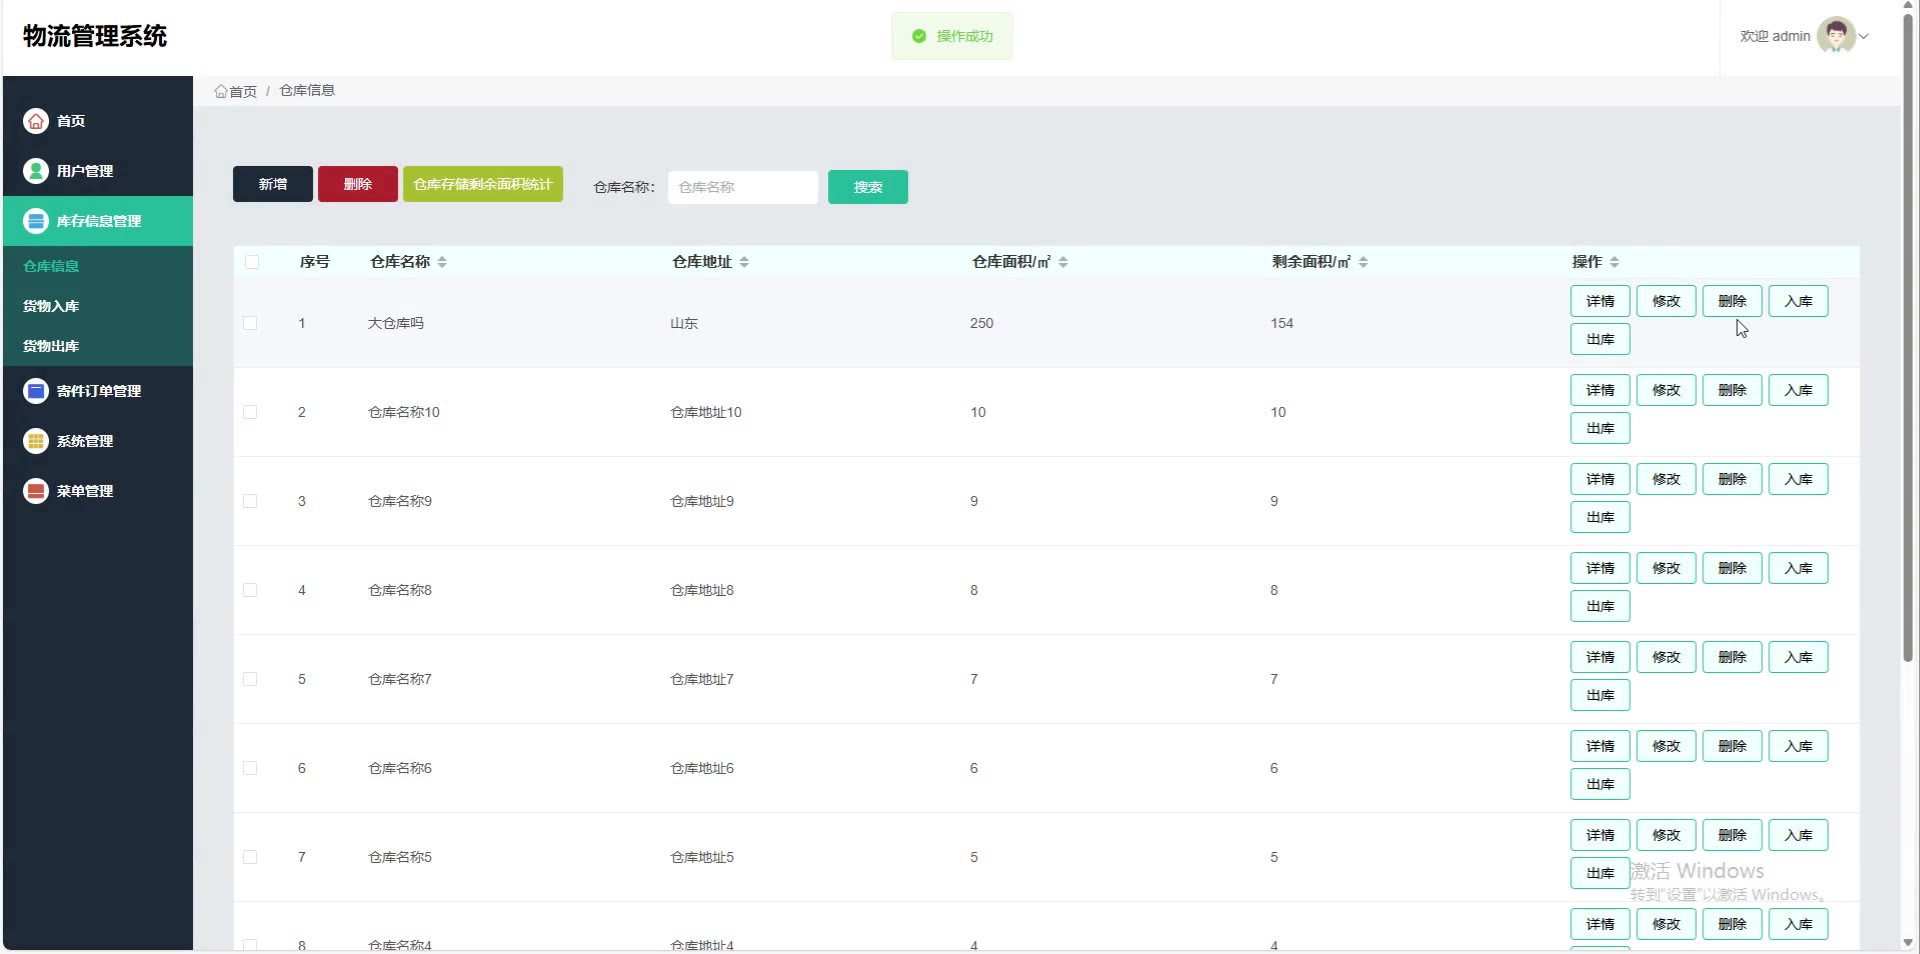Screen dimensions: 1920x954
Task: Click the blue 寄件订单管理 icon
Action: point(36,391)
